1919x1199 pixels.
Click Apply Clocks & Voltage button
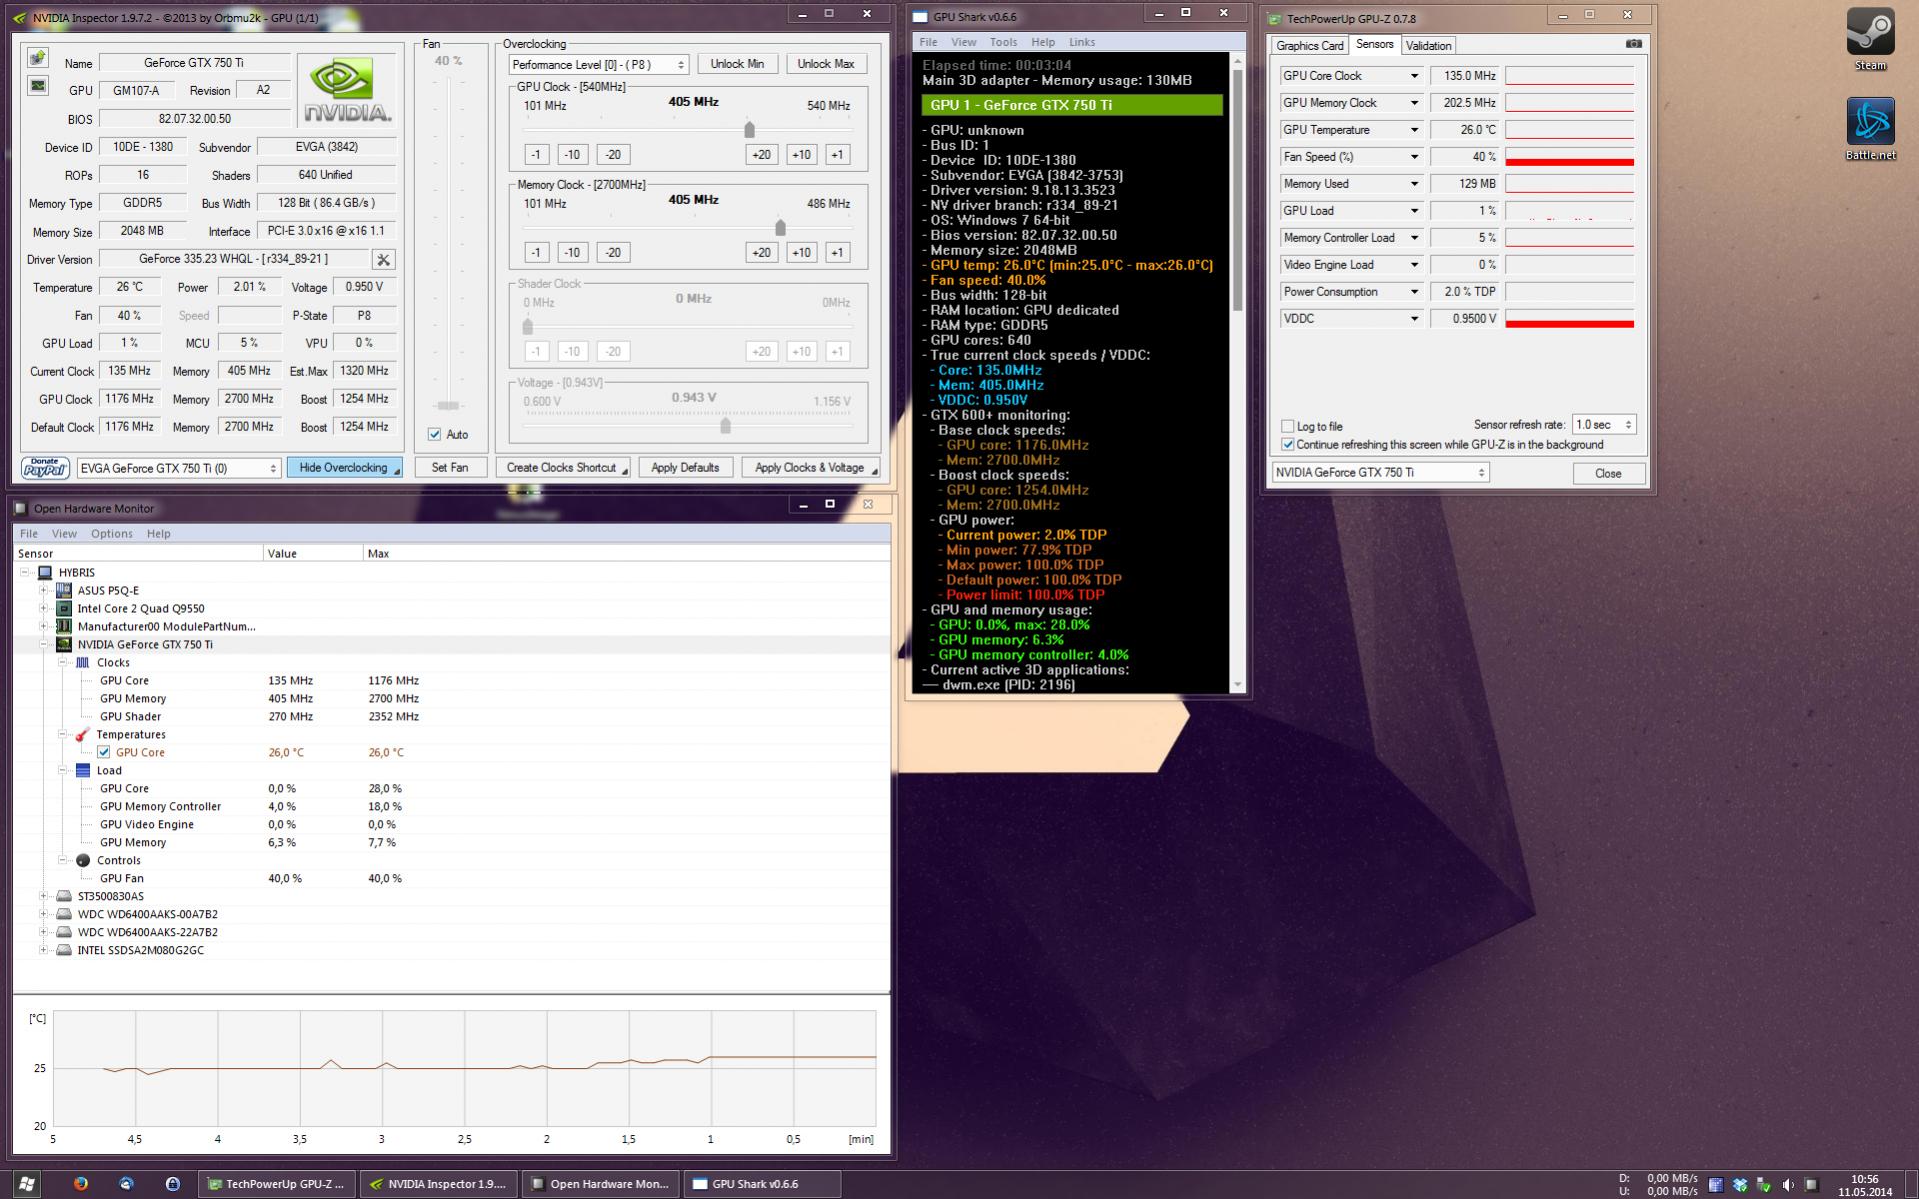(x=810, y=468)
